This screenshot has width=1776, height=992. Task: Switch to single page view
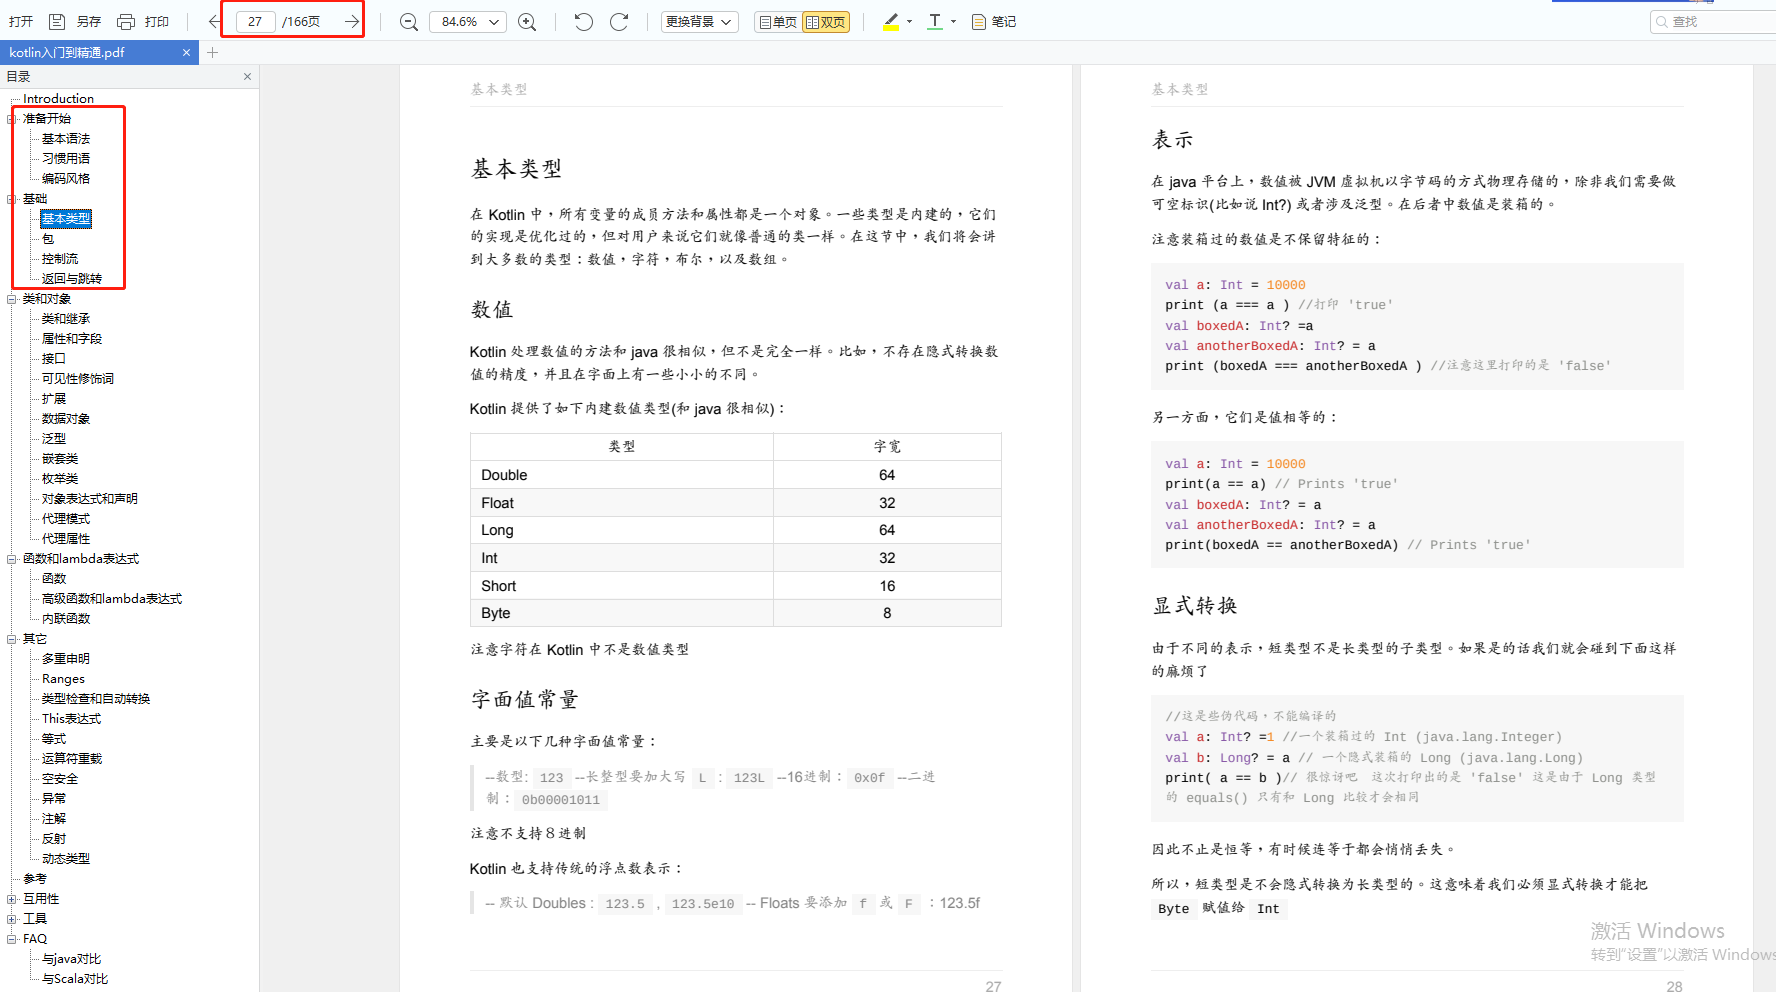coord(778,21)
